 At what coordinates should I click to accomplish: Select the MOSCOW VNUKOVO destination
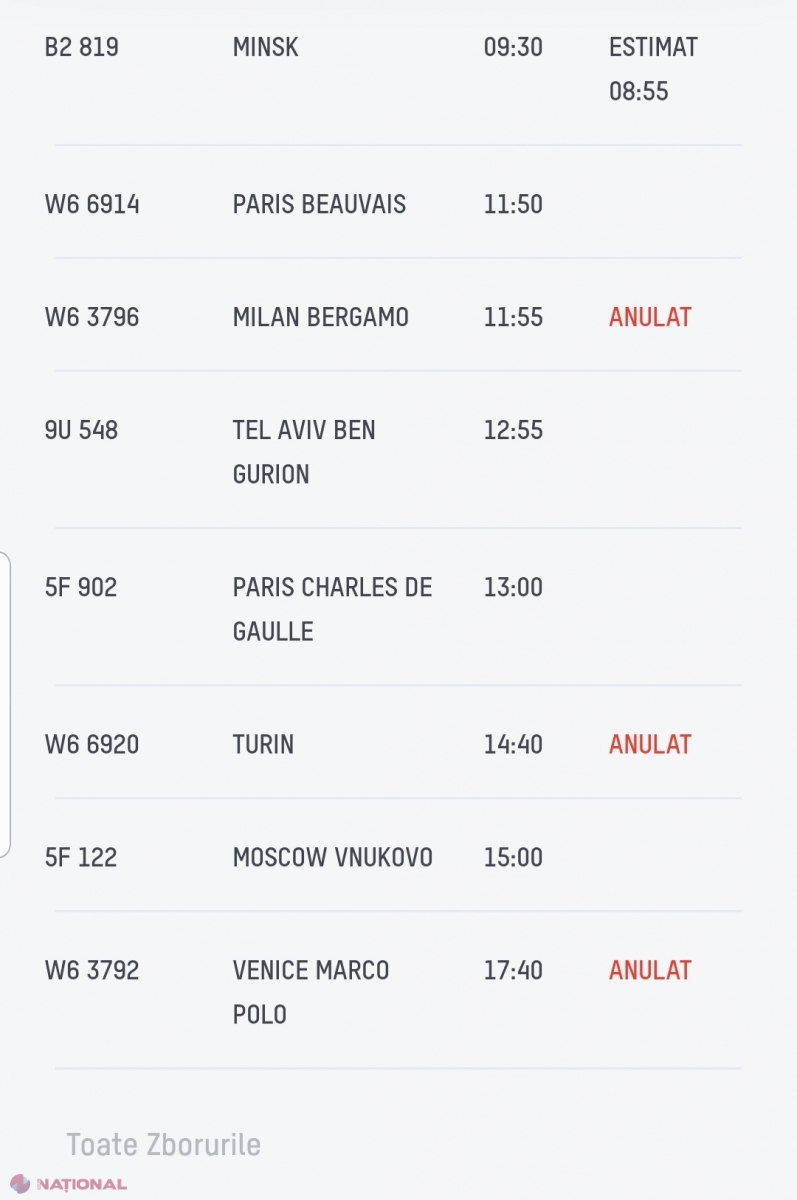tap(332, 857)
